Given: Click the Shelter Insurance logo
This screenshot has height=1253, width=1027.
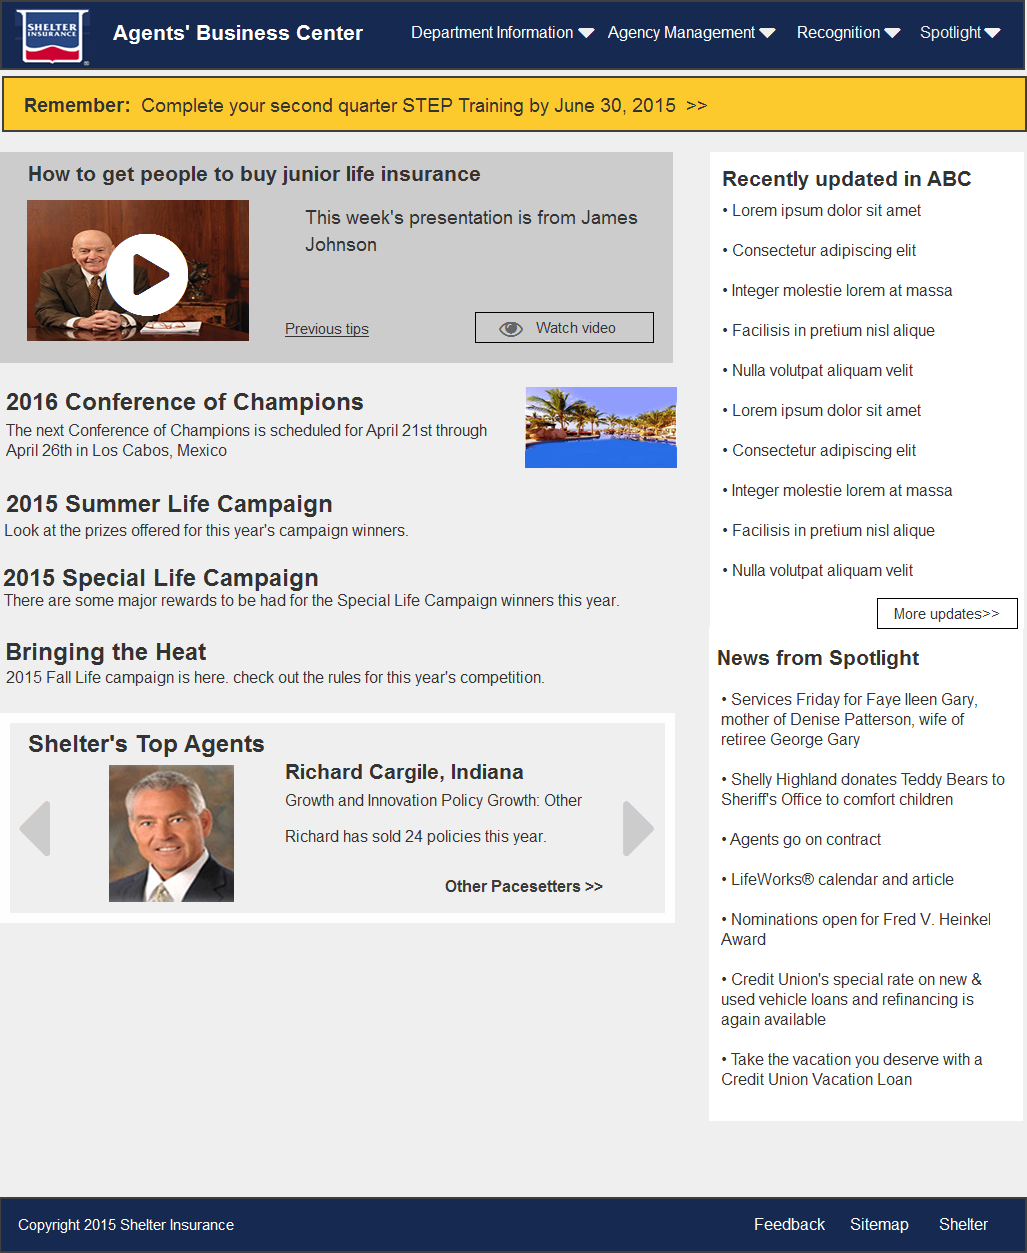Looking at the screenshot, I should [x=52, y=36].
